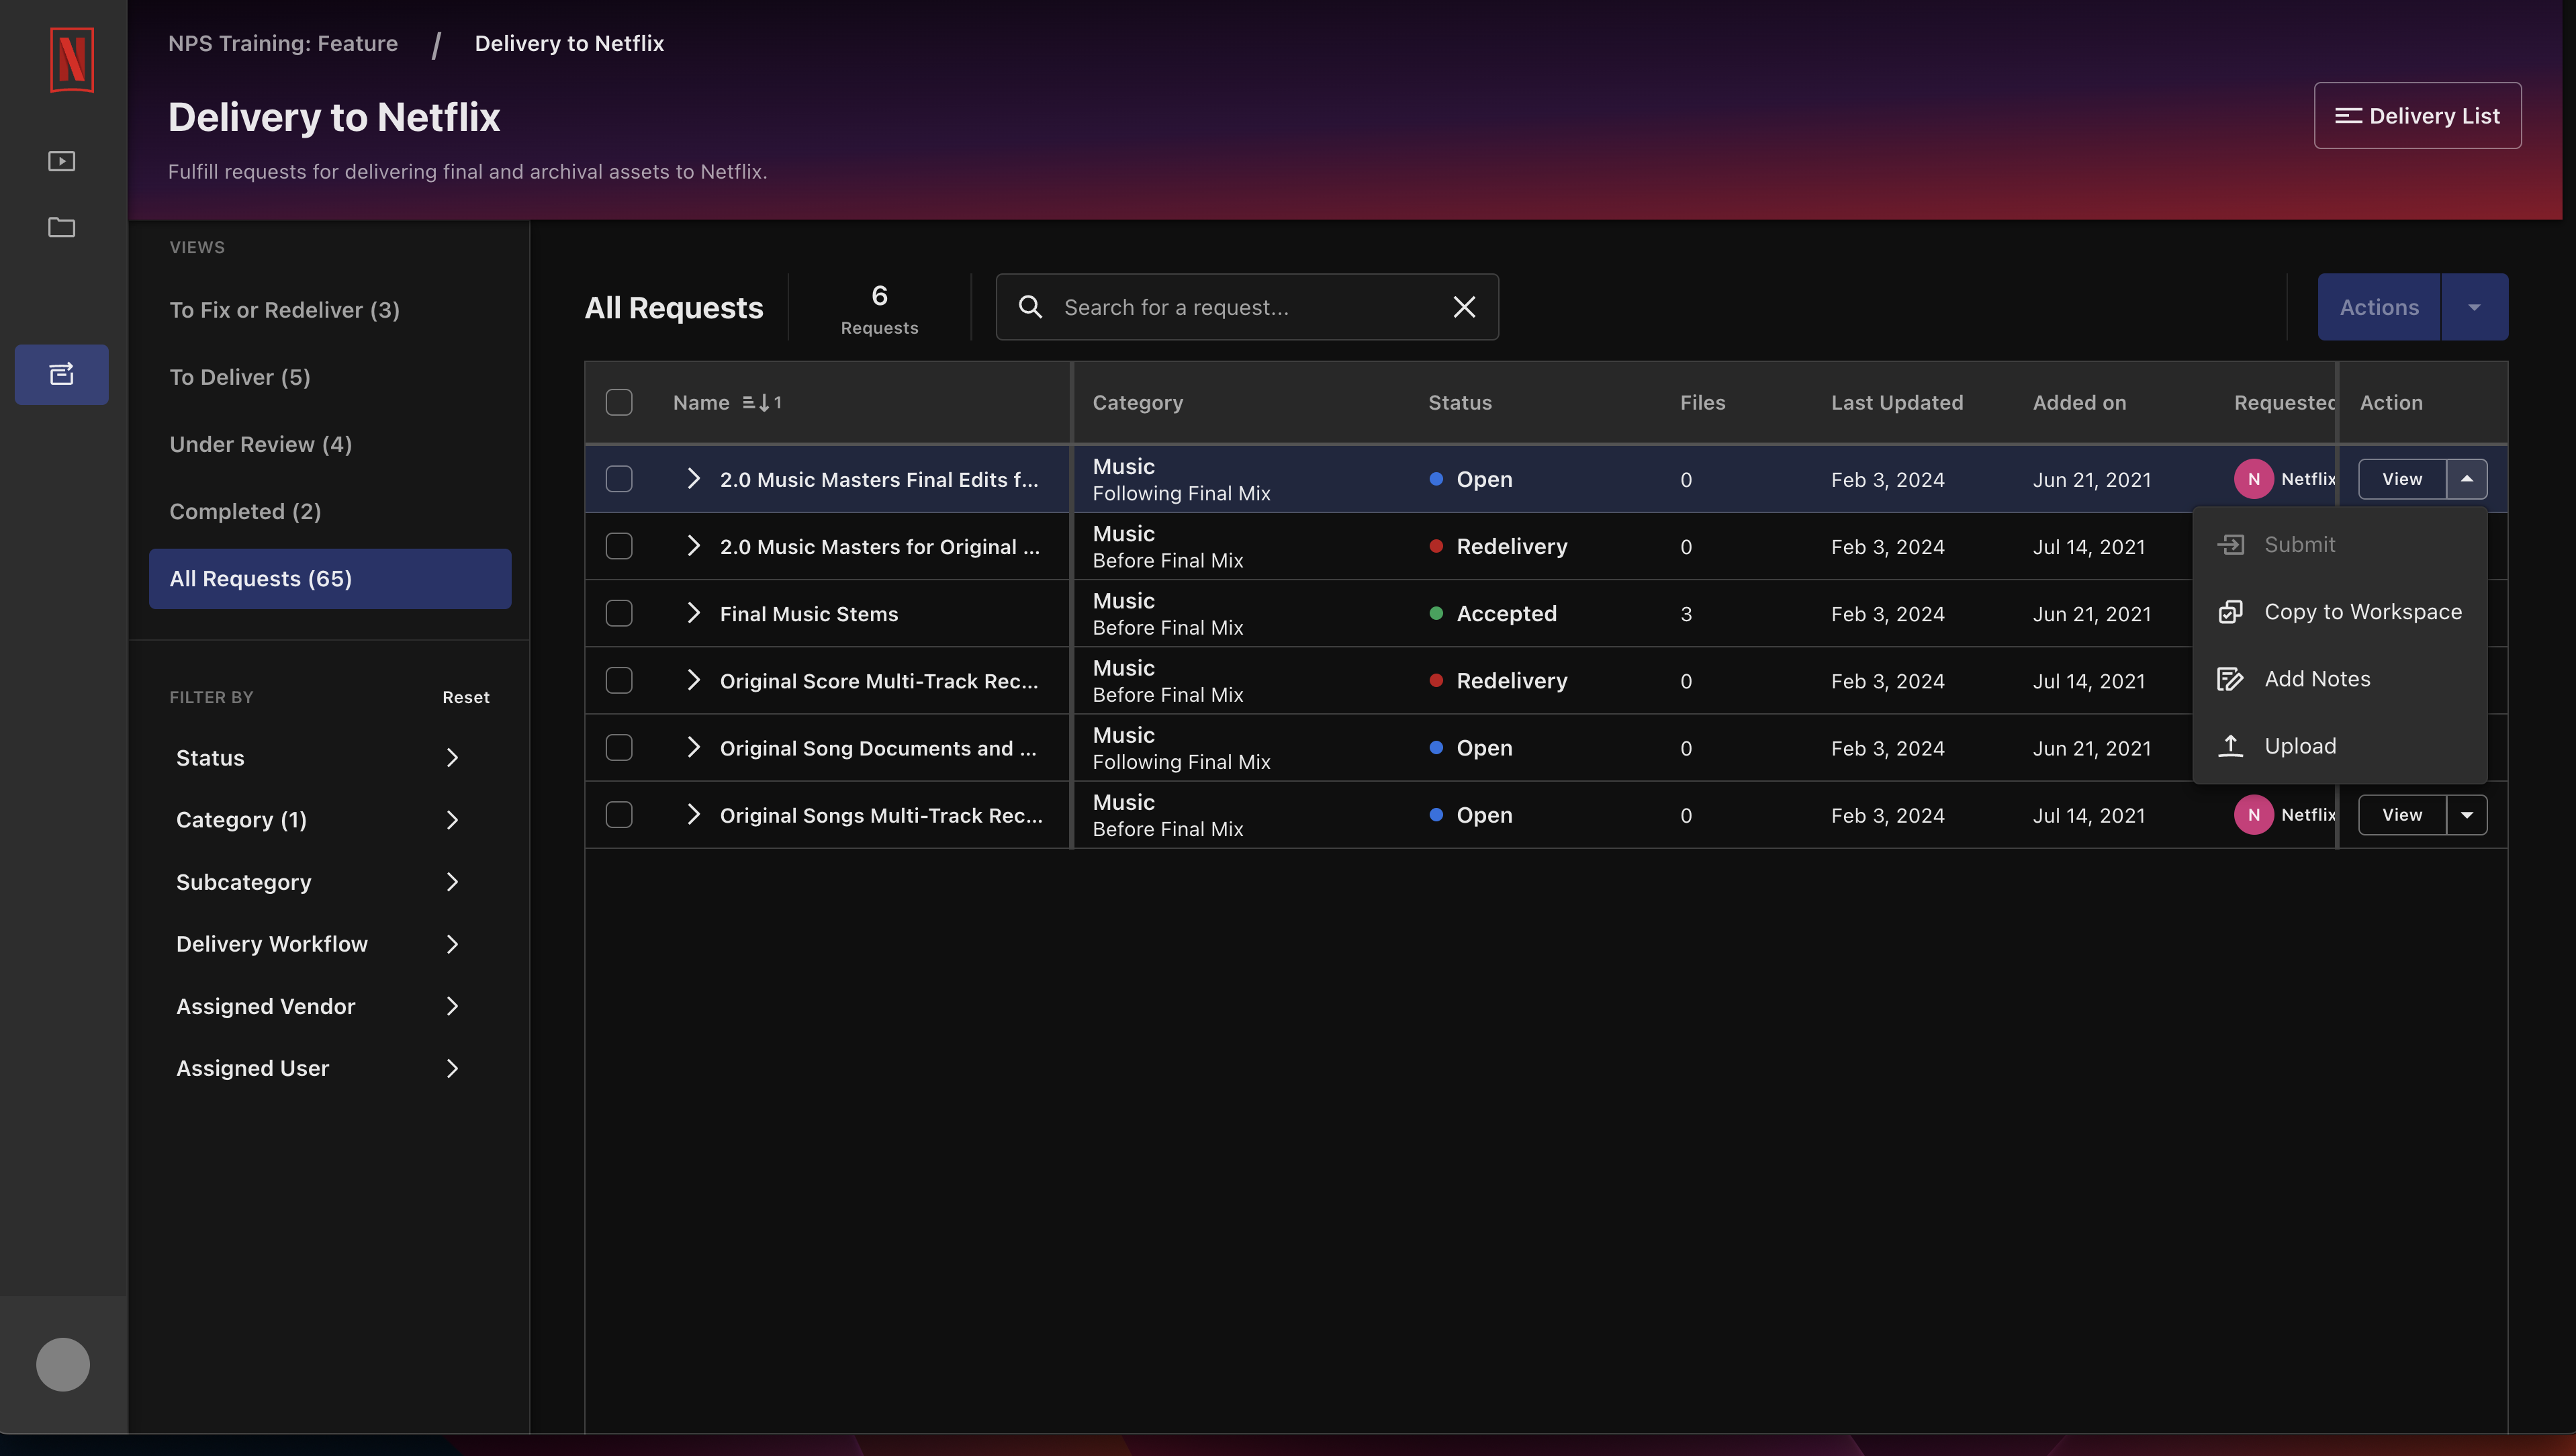Click the search magnifier icon
2576x1456 pixels.
tap(1030, 307)
